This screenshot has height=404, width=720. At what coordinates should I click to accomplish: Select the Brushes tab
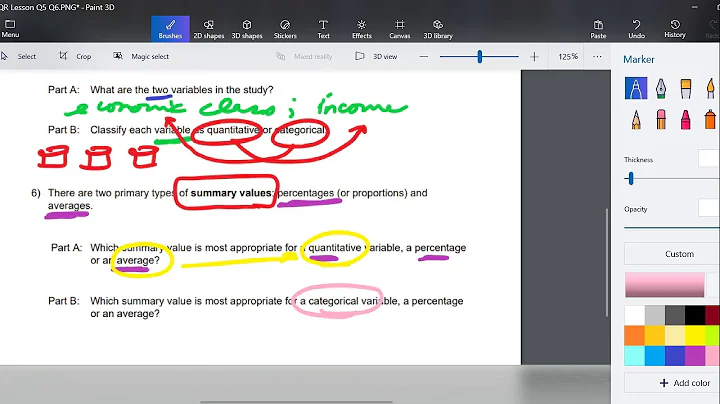coord(170,29)
